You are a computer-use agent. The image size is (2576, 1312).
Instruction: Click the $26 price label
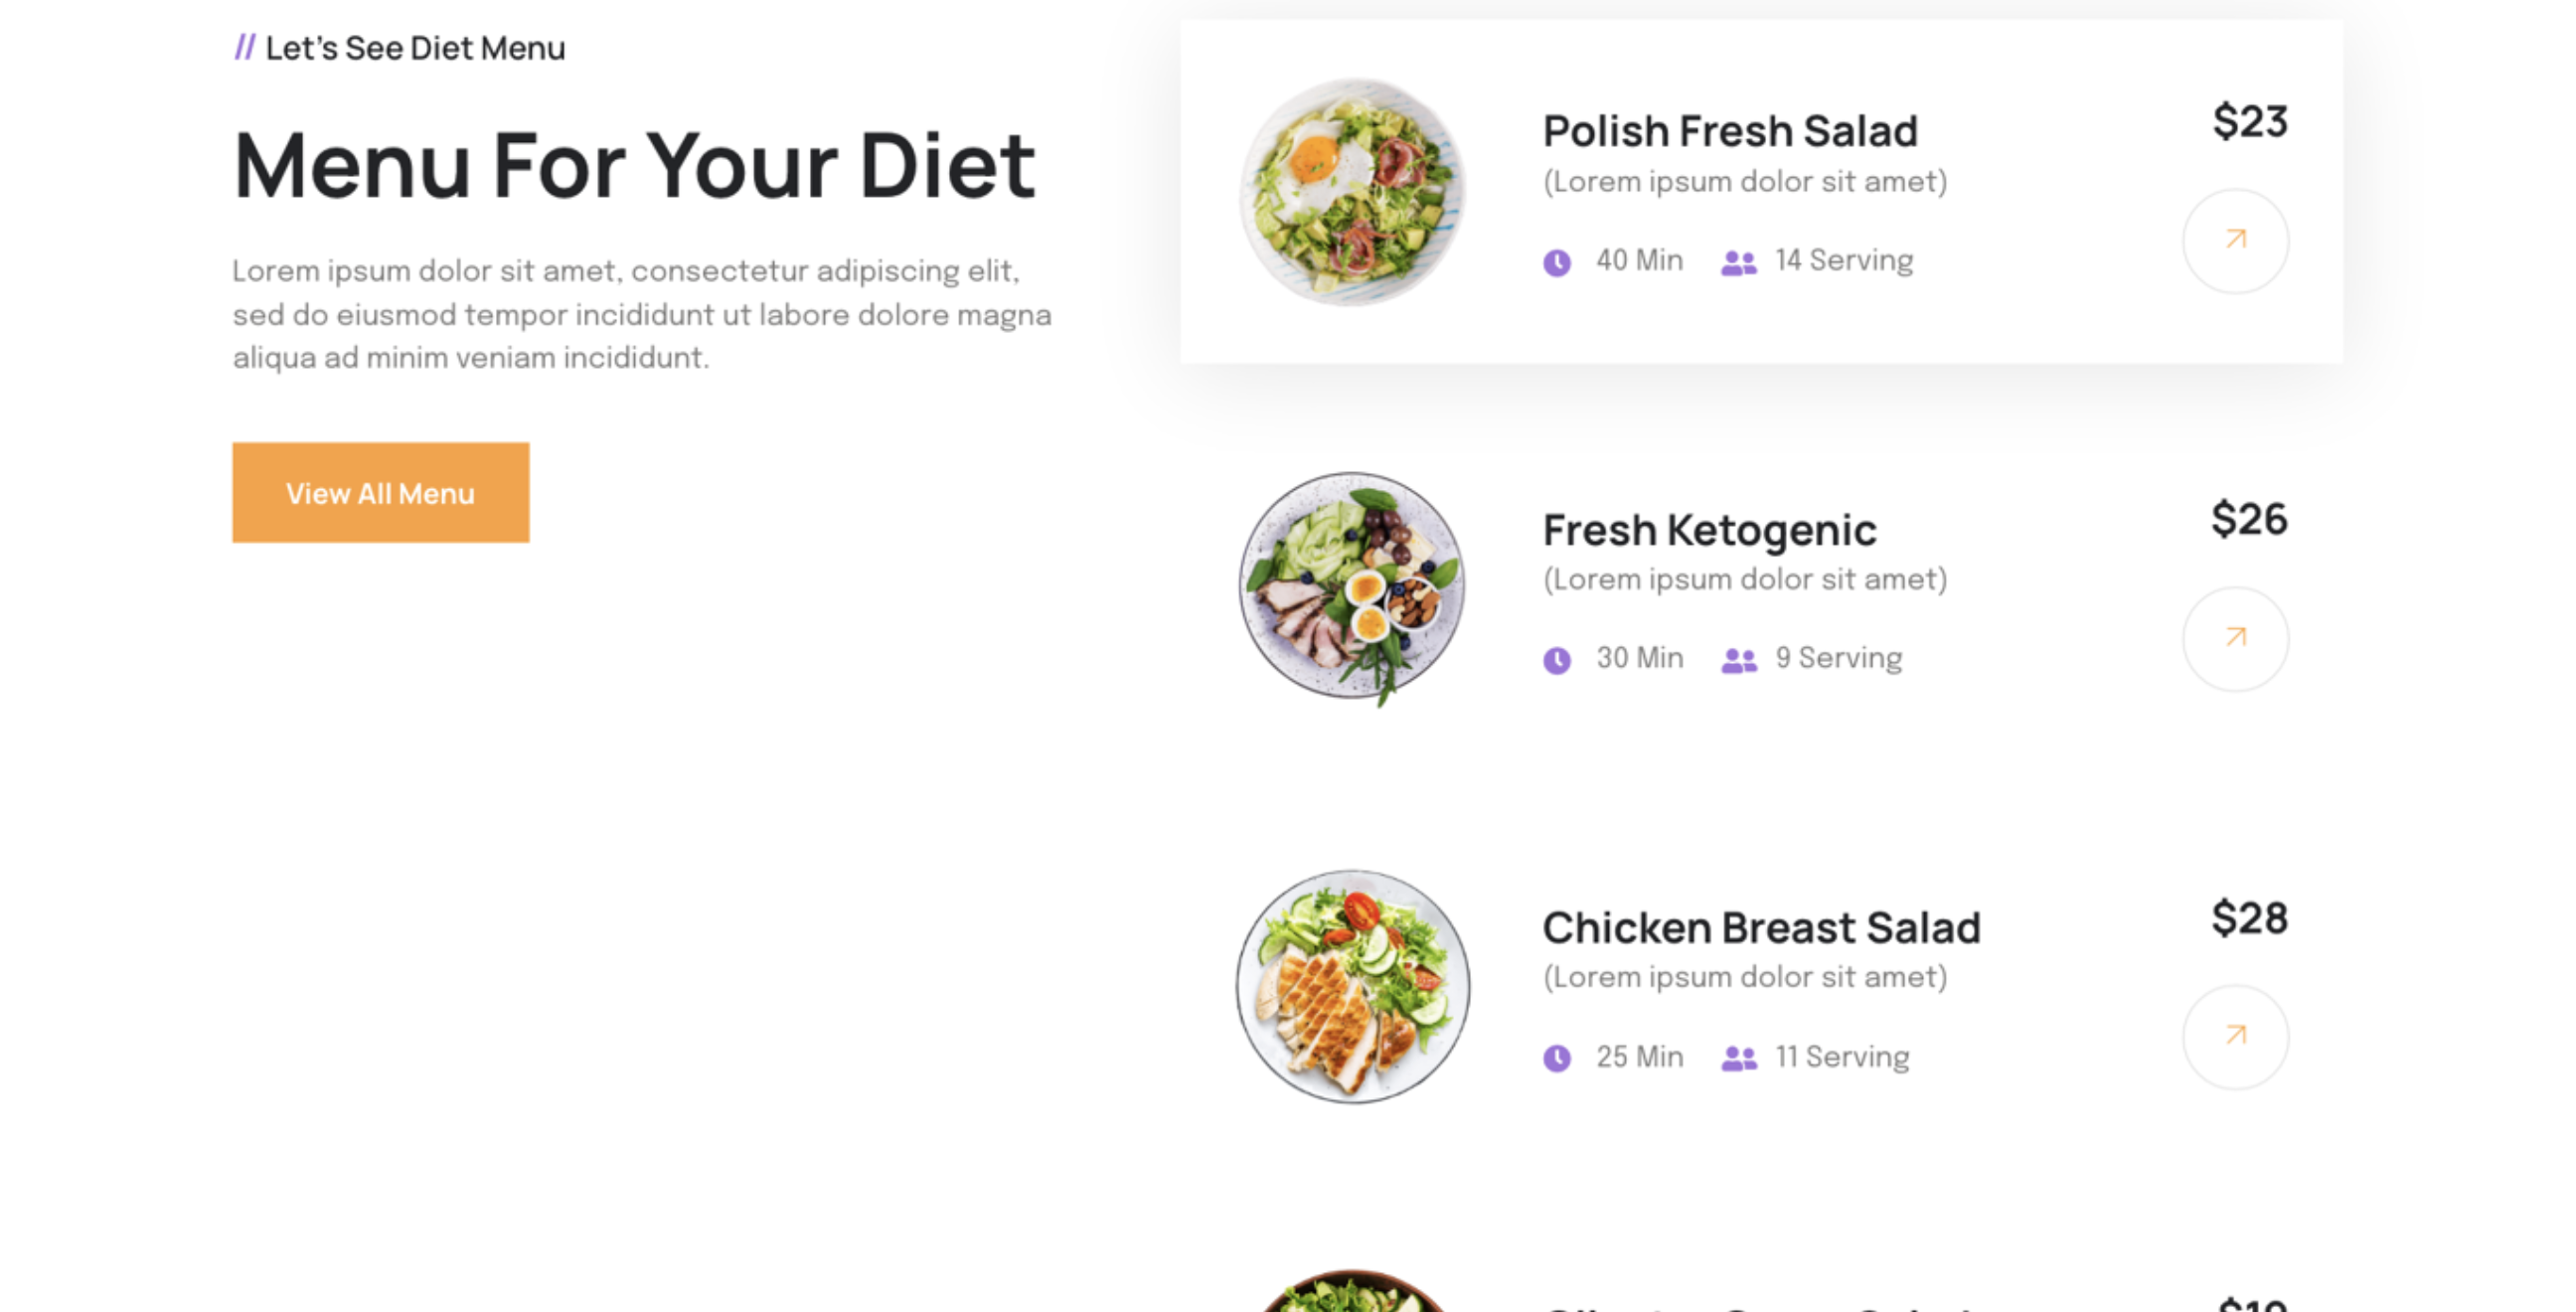click(x=2249, y=520)
